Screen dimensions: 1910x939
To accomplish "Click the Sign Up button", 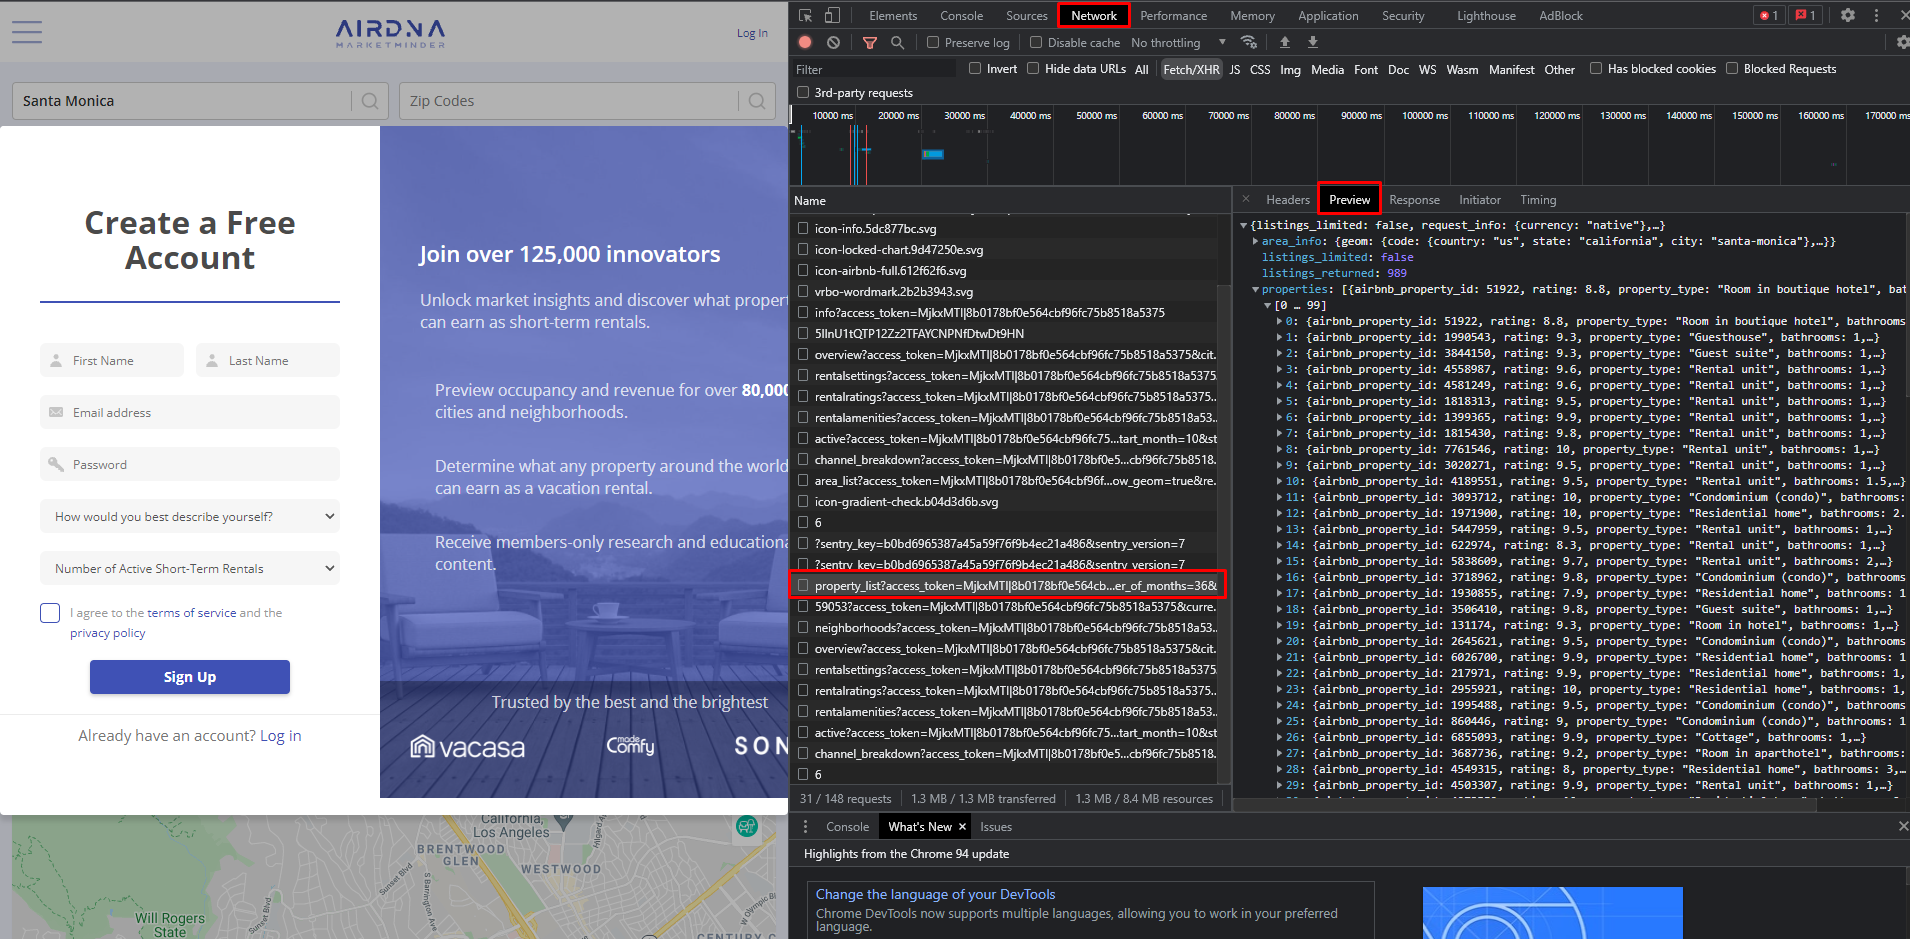I will [x=190, y=677].
